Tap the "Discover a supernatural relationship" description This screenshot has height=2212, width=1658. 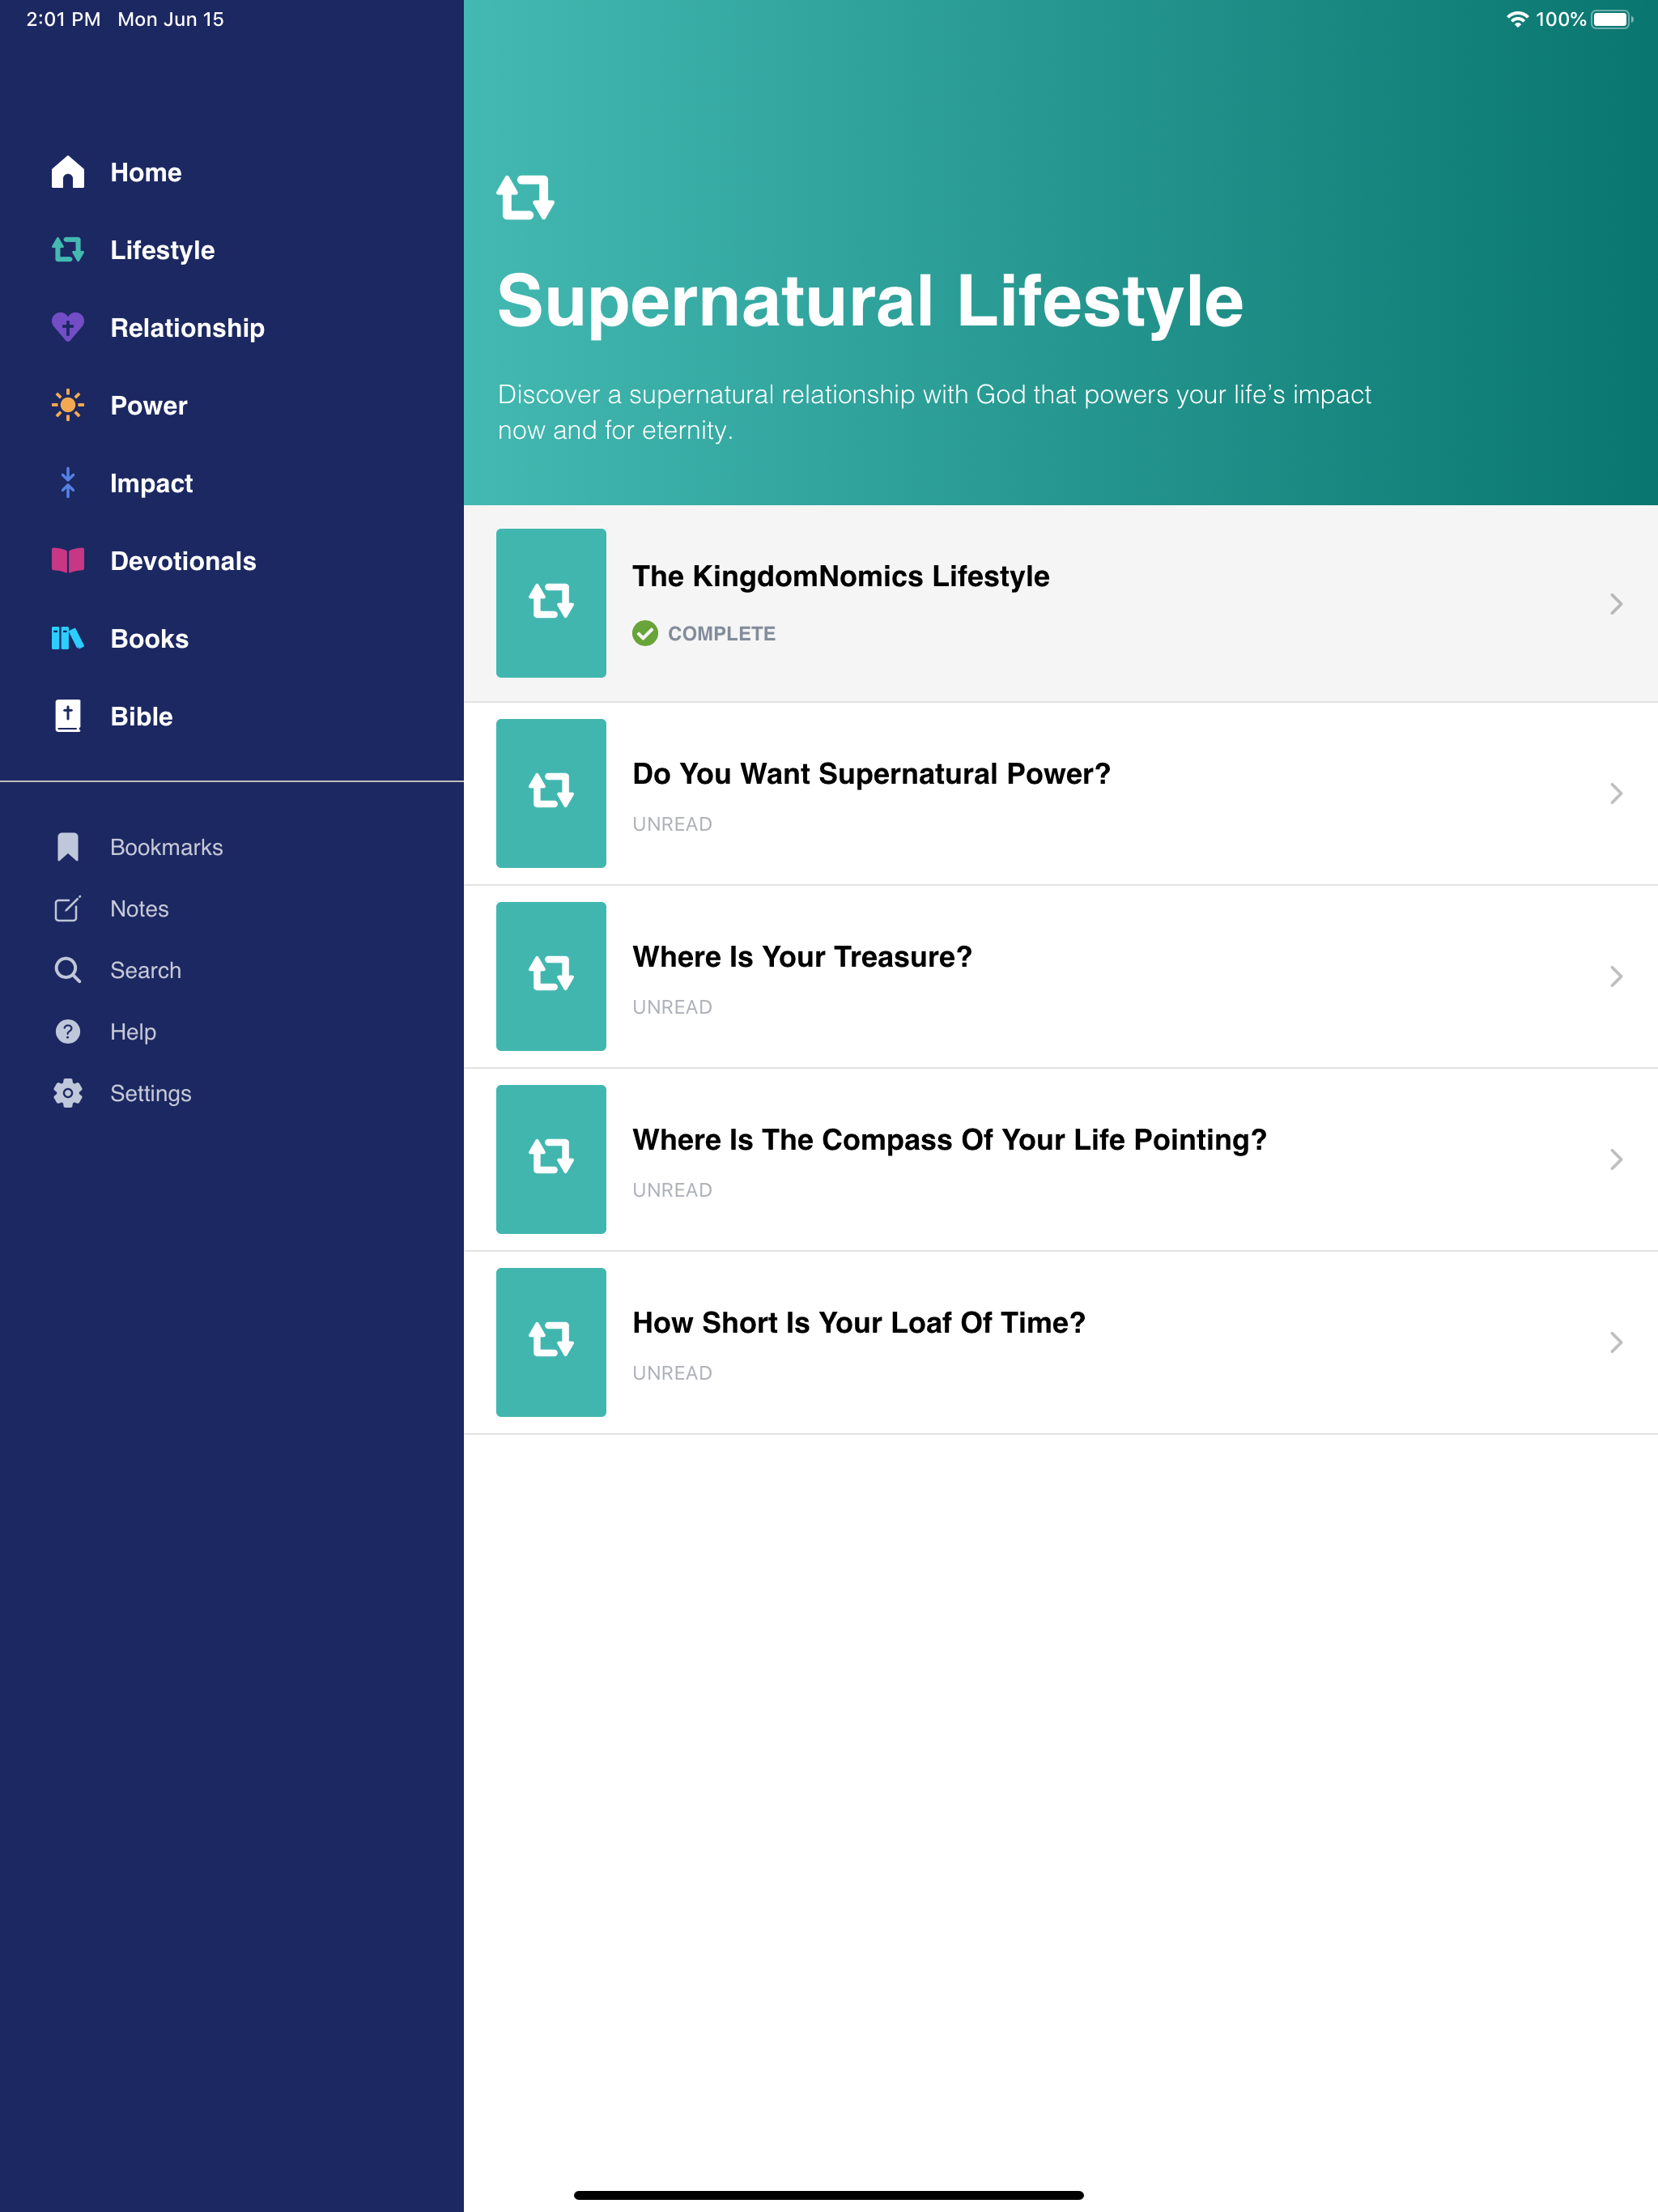point(934,412)
